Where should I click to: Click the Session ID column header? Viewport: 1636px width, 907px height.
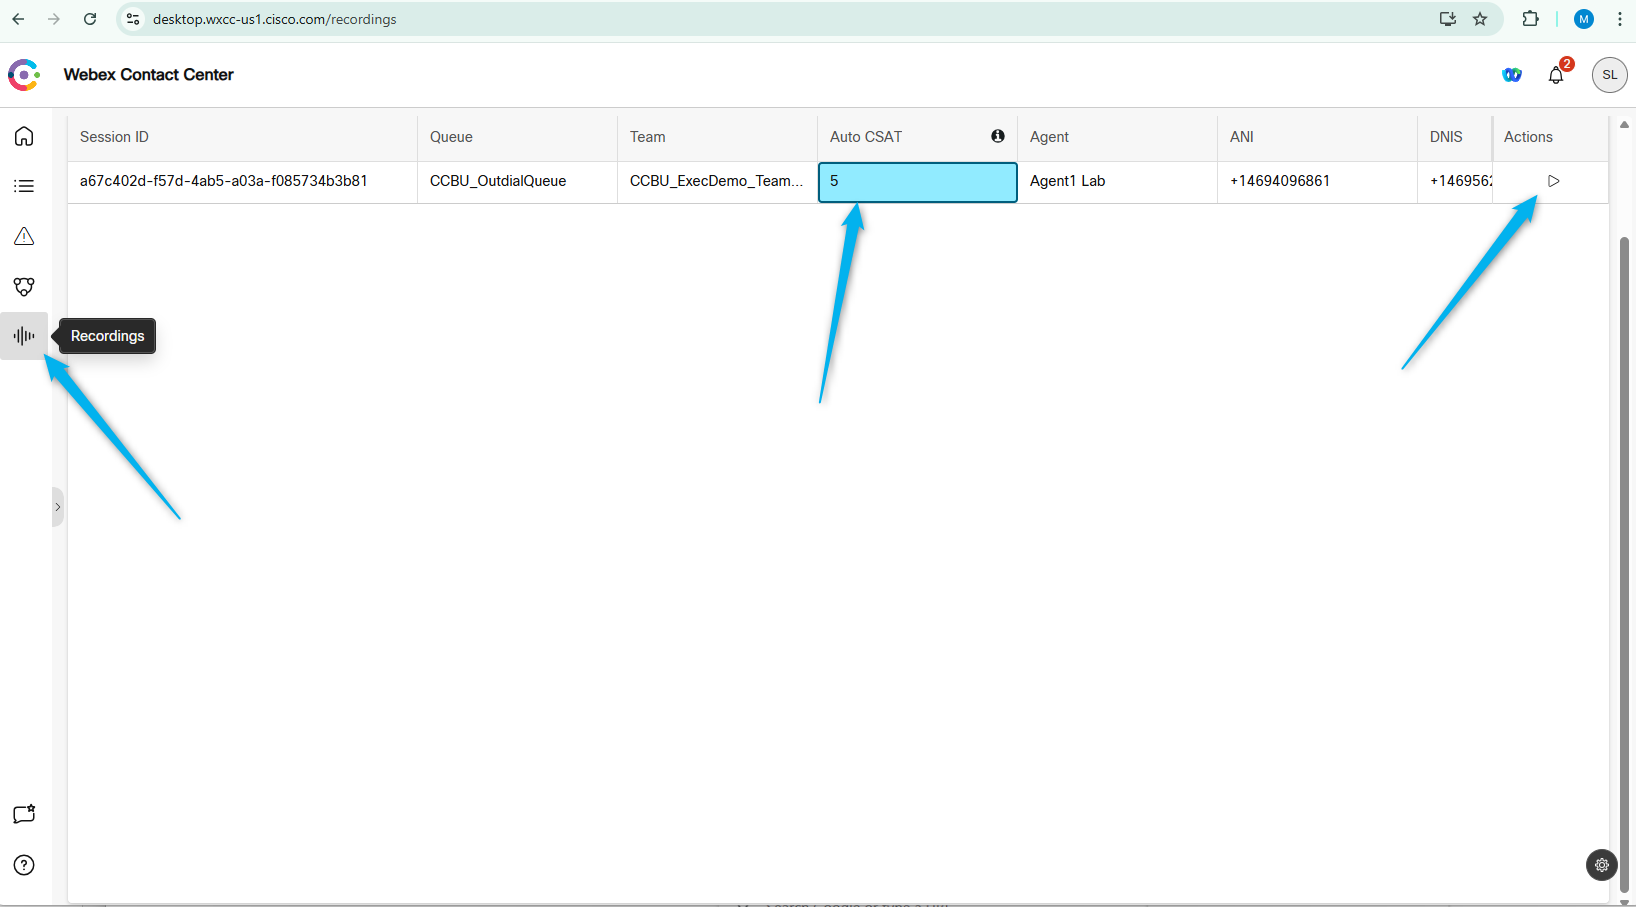[114, 137]
